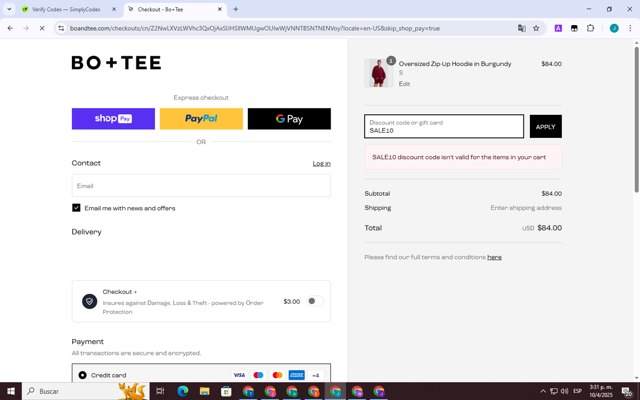Open the terms and conditions here link
This screenshot has height=400, width=640.
point(494,257)
